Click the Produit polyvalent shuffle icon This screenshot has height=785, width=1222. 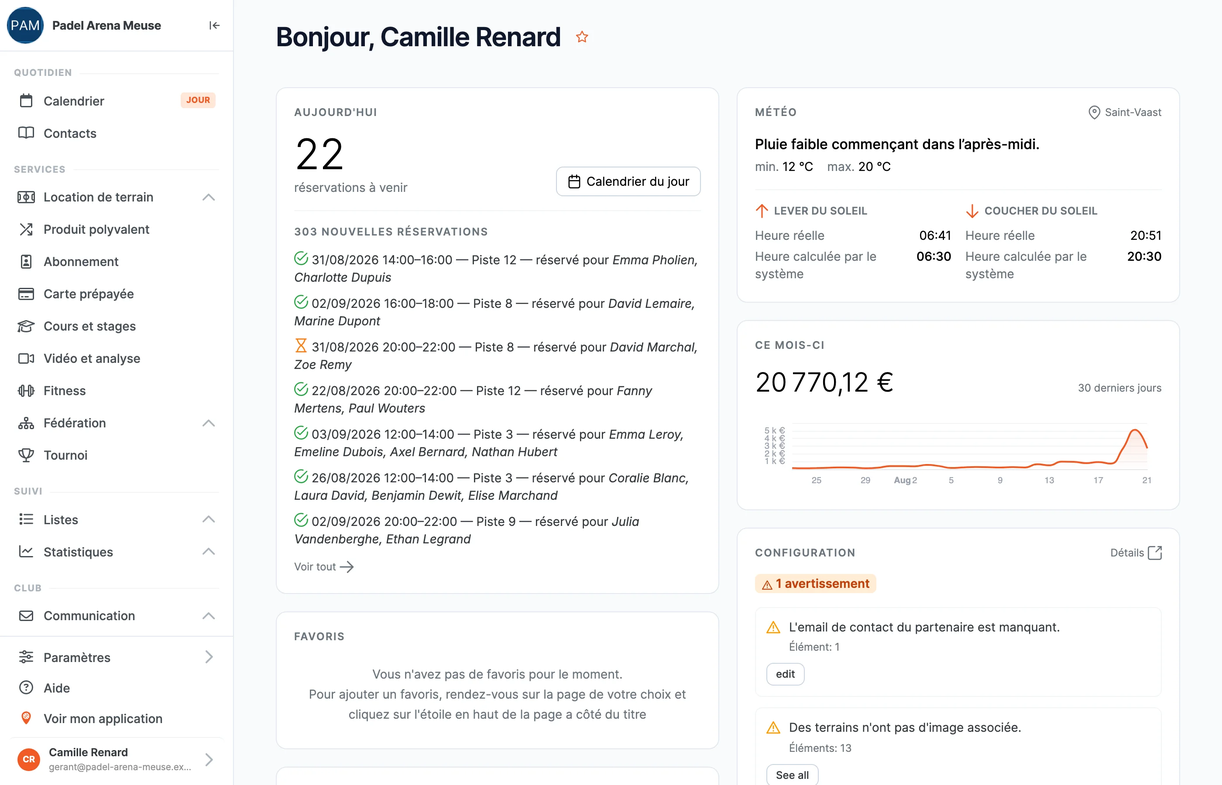(26, 229)
